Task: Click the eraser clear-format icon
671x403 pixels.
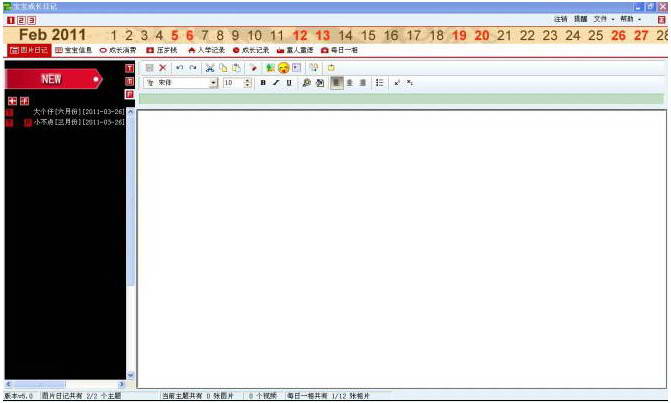Action: tap(253, 68)
